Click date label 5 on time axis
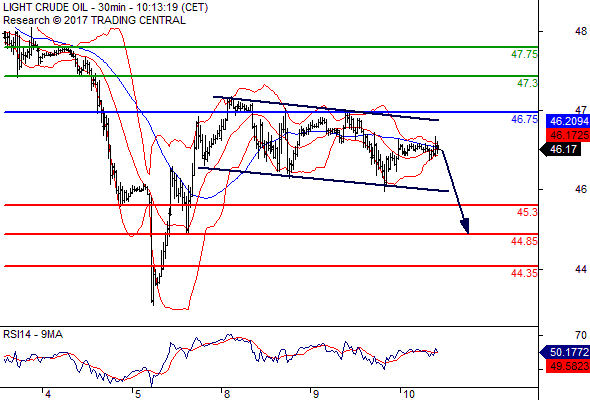 [x=137, y=394]
